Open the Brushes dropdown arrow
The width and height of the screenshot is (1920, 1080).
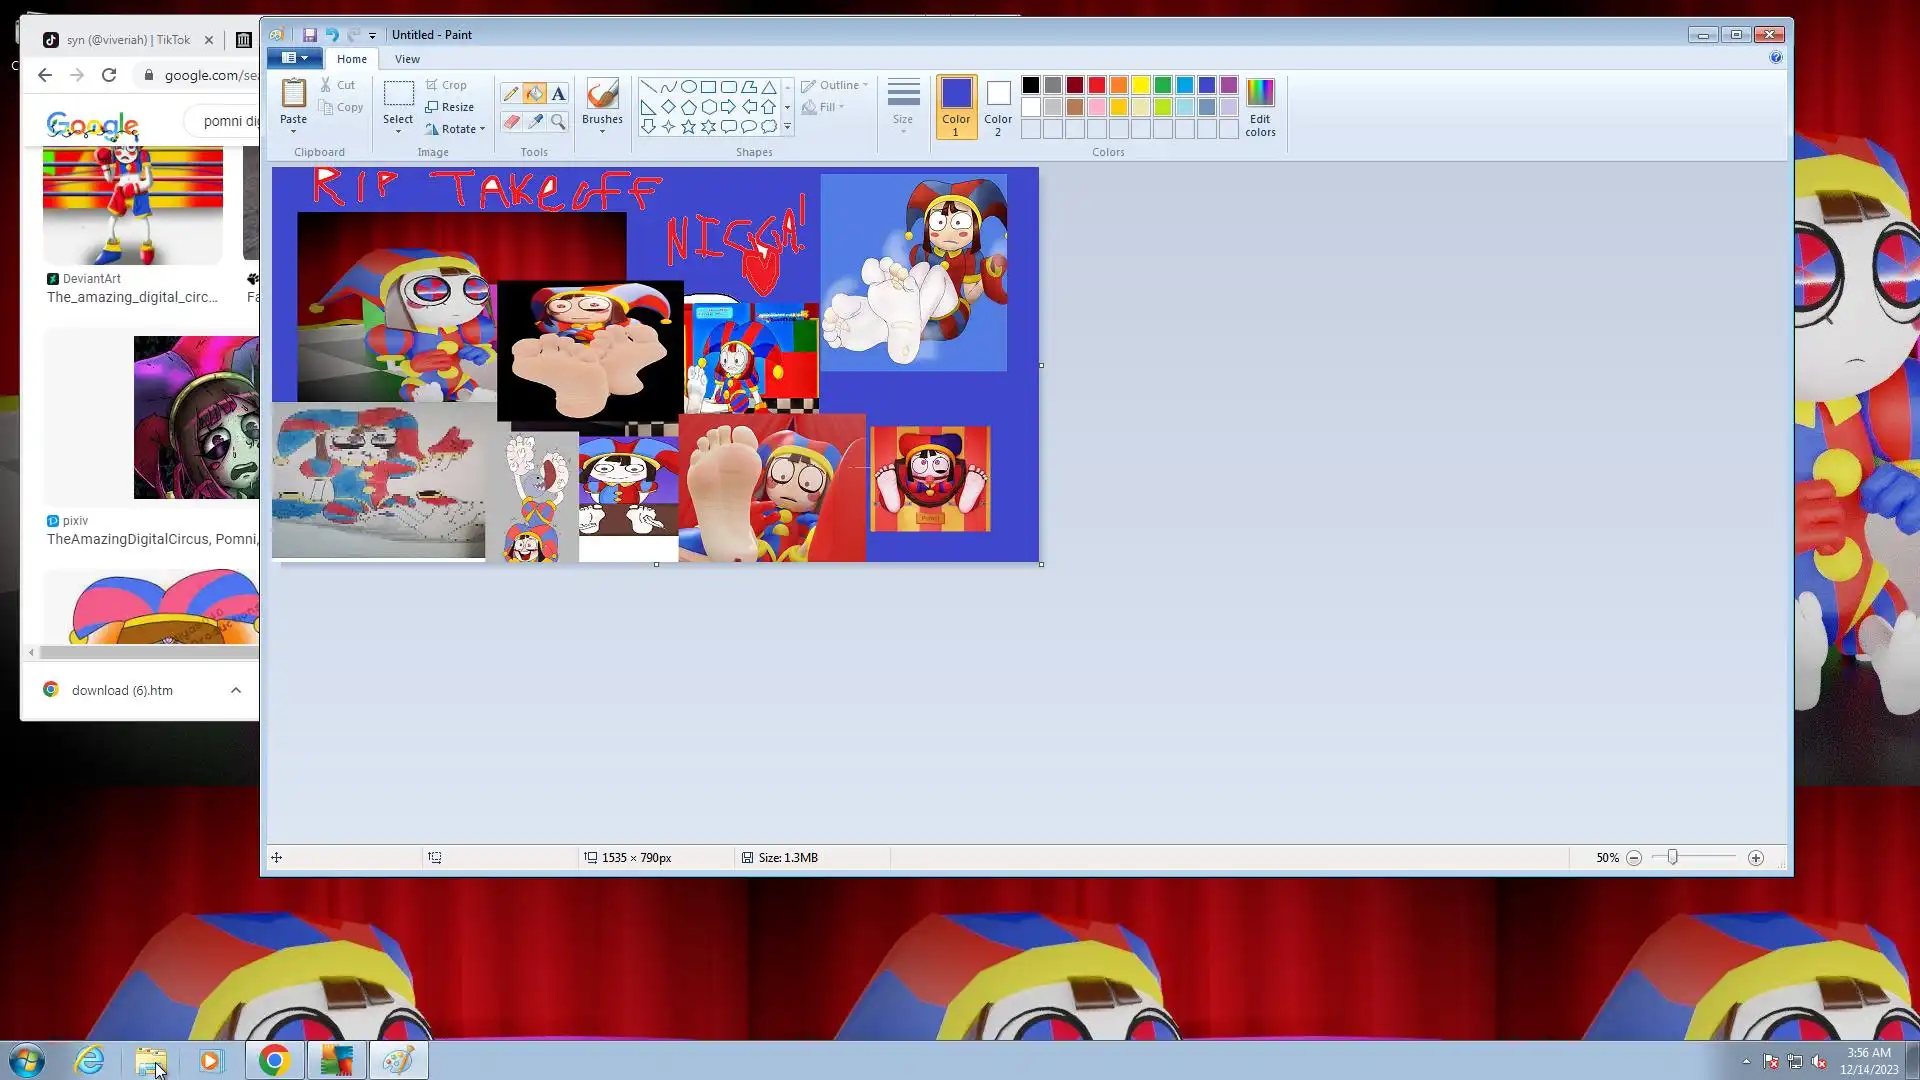602,131
